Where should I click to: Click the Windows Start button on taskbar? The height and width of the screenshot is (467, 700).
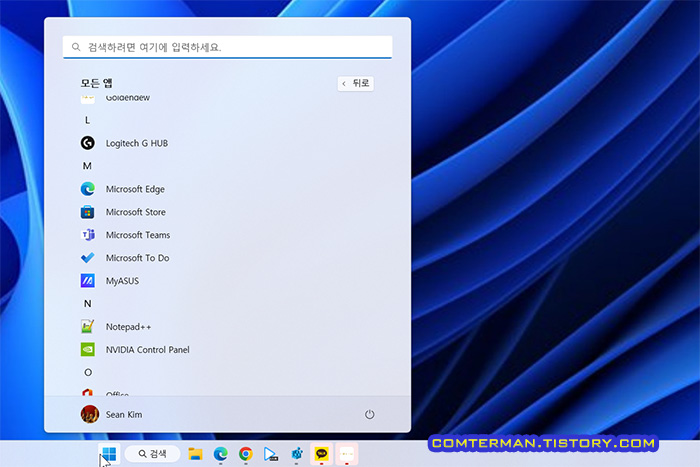(109, 454)
